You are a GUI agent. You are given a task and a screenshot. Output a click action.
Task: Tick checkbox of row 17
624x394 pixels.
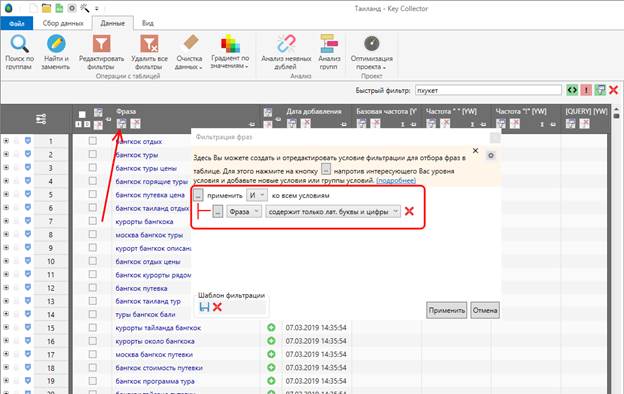coord(92,354)
